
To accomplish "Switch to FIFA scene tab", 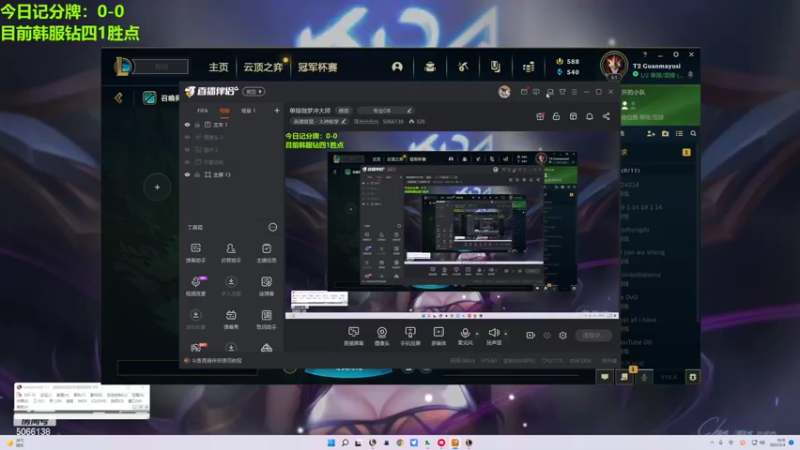I will coord(203,111).
